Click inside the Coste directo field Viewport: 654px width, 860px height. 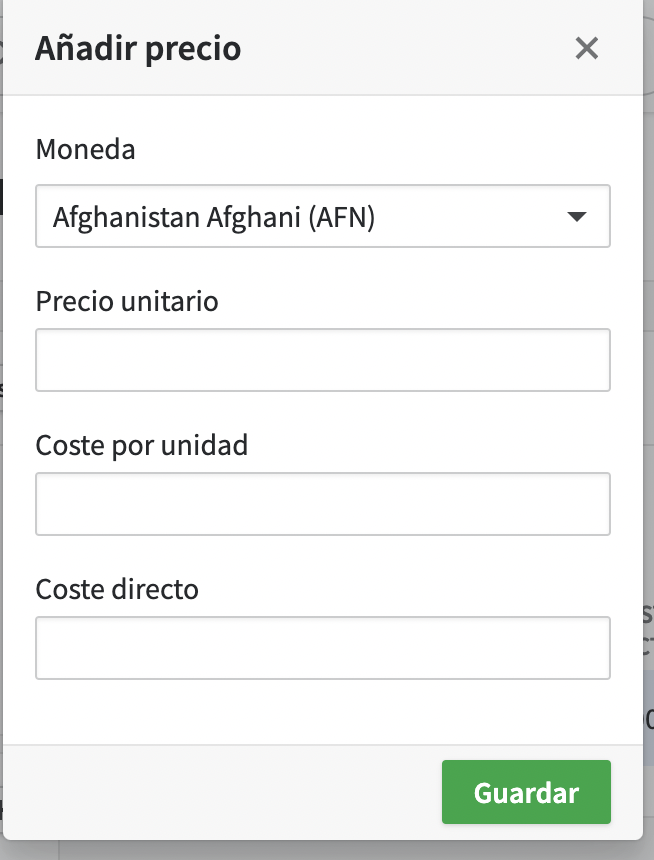(322, 648)
